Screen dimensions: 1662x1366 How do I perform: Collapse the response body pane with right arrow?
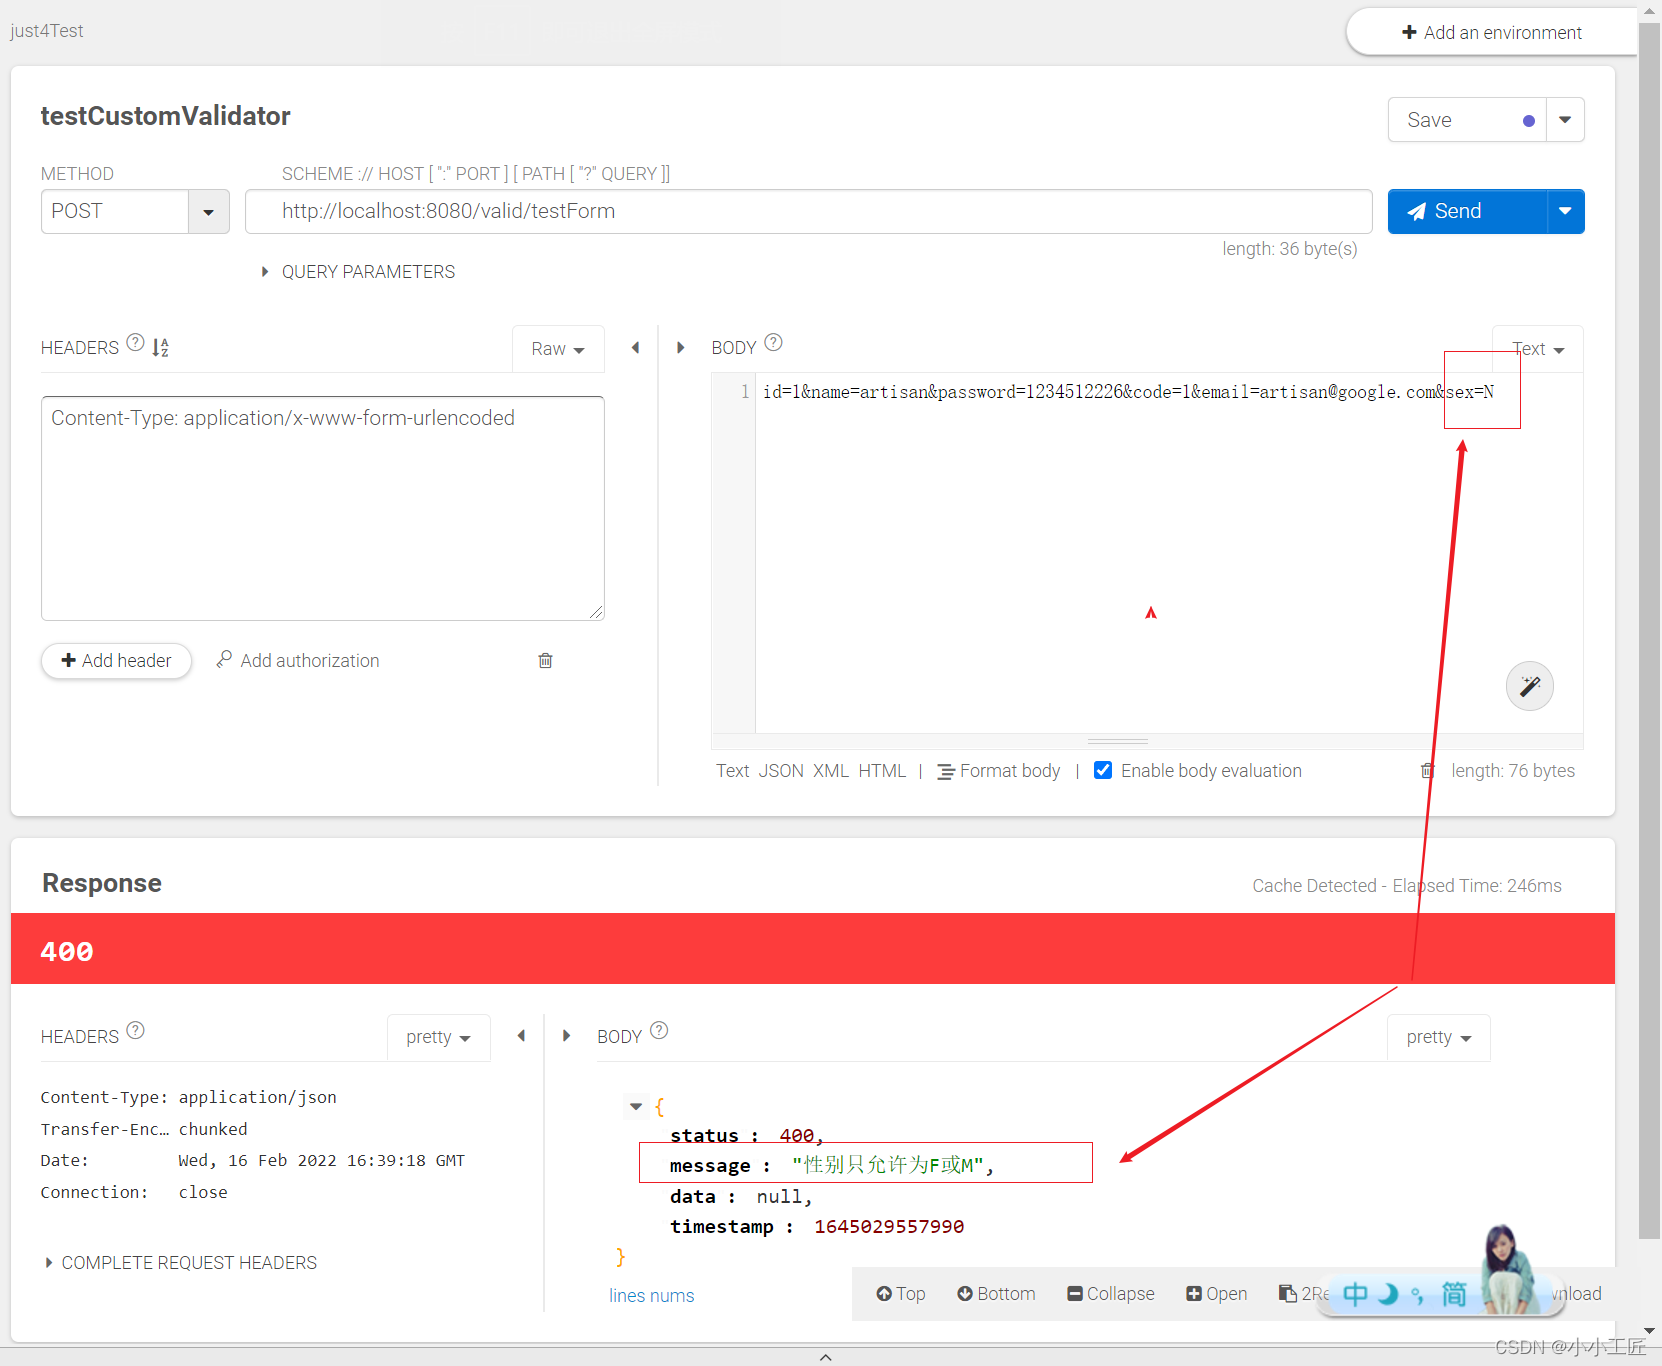(x=566, y=1036)
